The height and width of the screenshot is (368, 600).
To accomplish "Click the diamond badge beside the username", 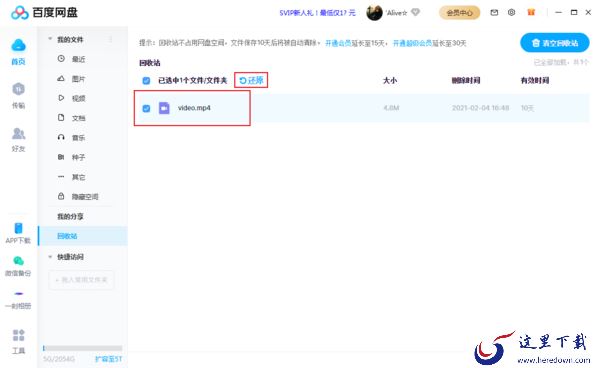I will (416, 13).
